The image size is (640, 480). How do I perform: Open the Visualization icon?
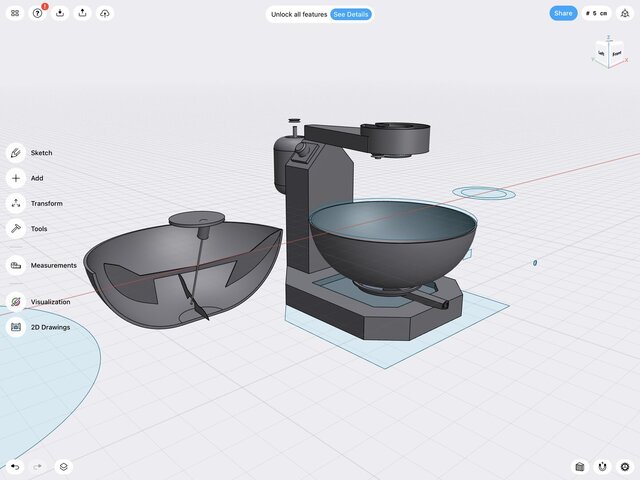tap(16, 302)
